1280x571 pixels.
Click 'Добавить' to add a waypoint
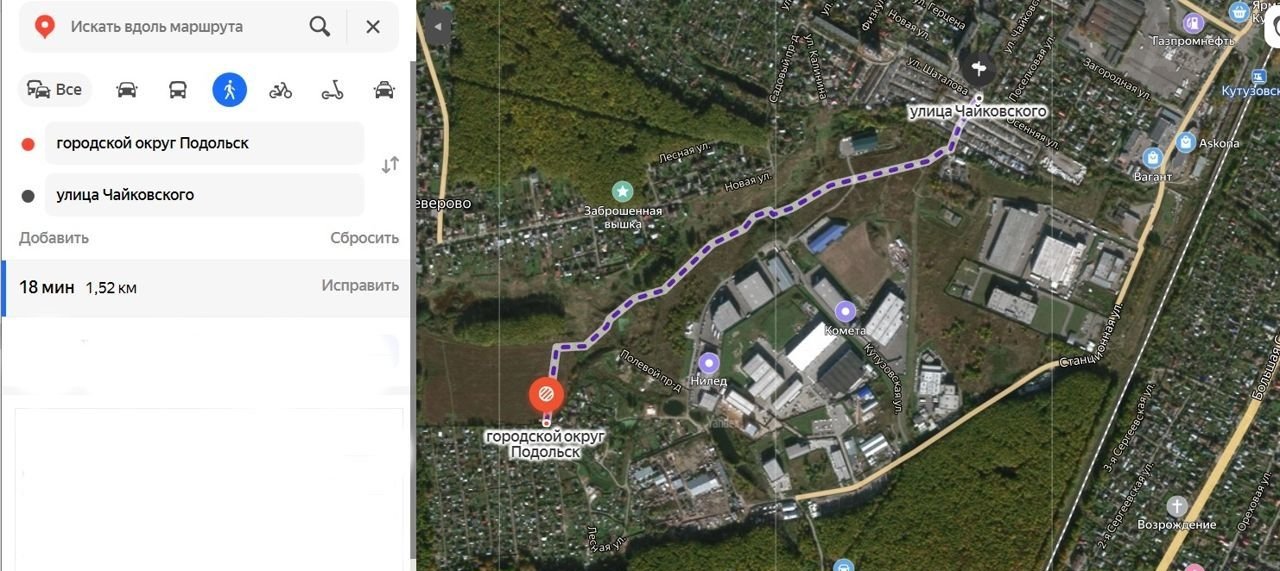tap(54, 238)
